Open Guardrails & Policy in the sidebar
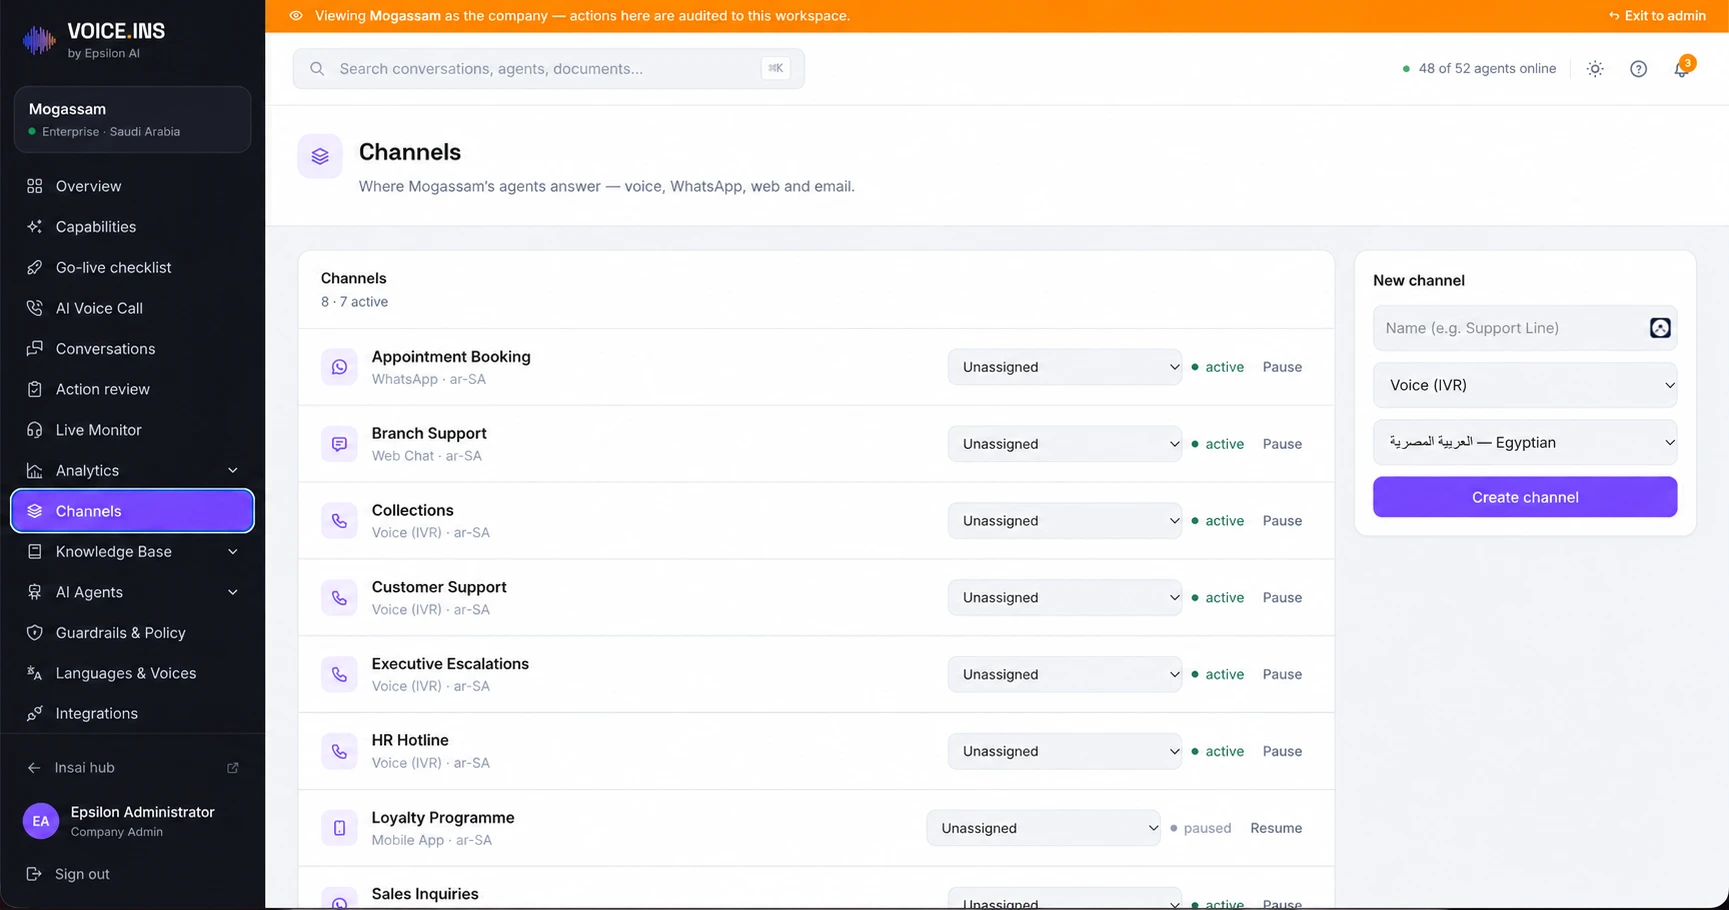This screenshot has width=1729, height=910. (x=132, y=633)
